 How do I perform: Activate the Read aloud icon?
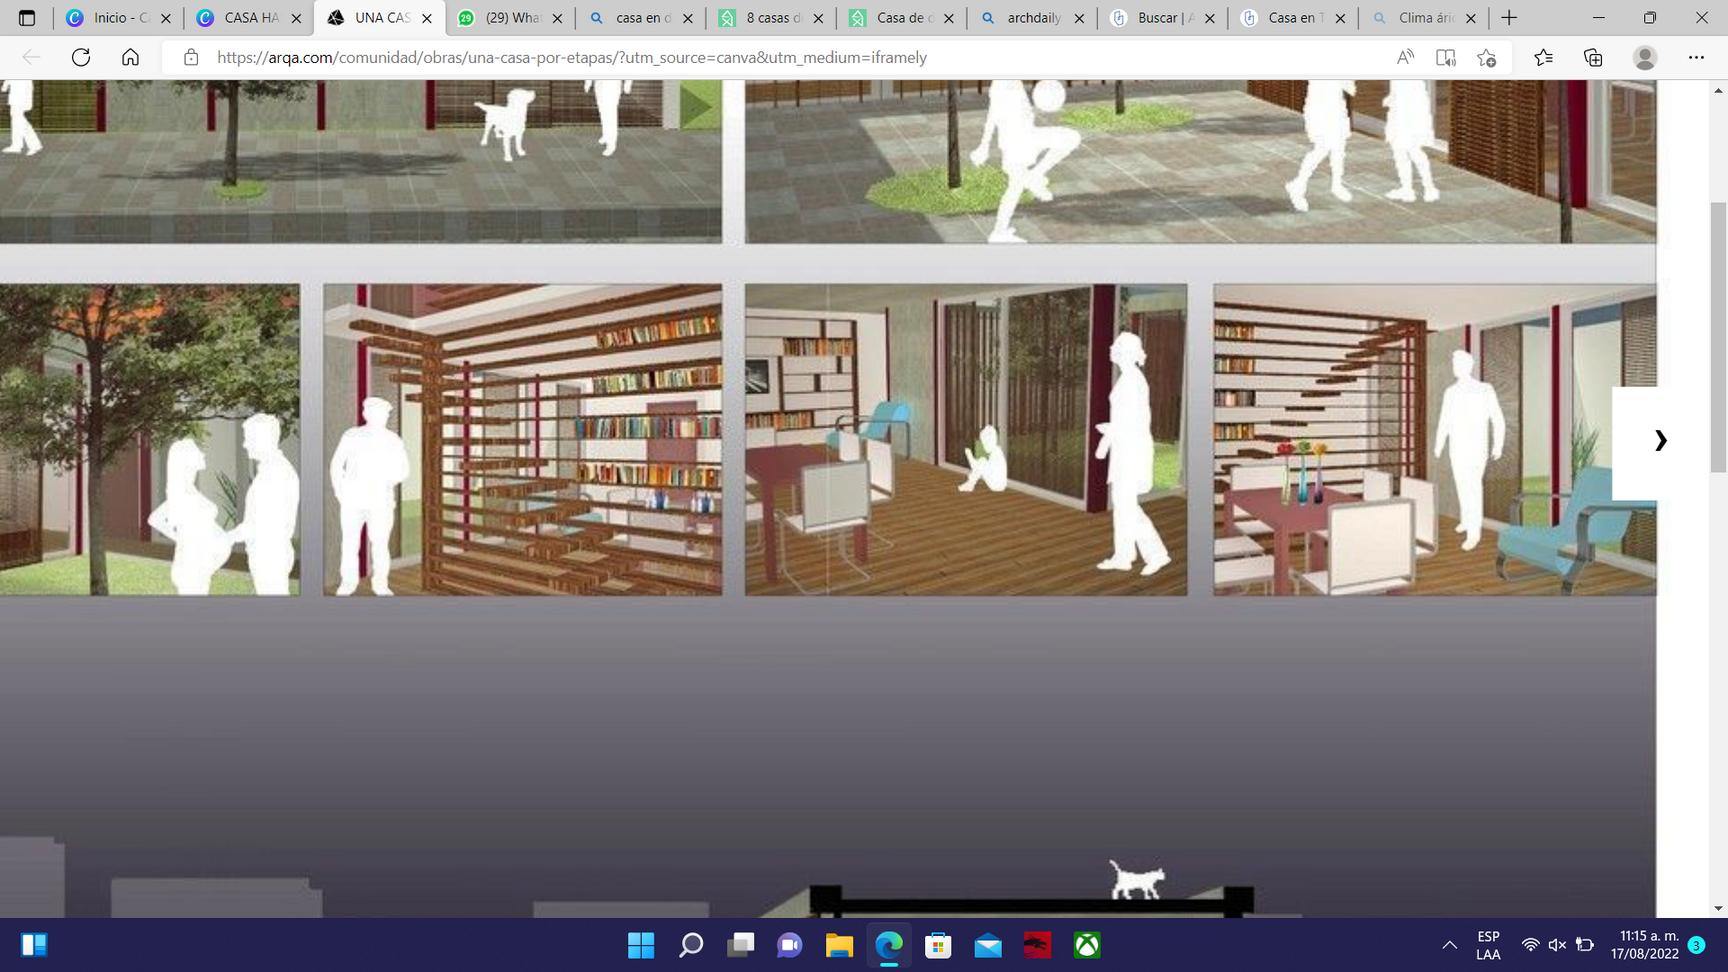[1405, 57]
